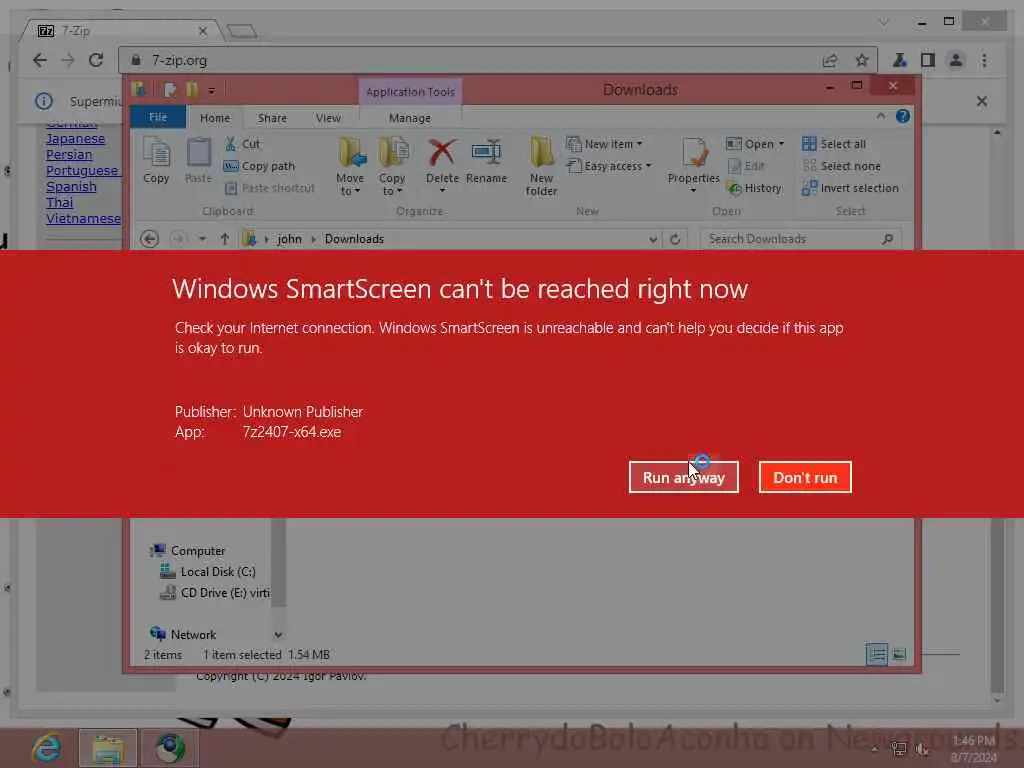The width and height of the screenshot is (1024, 768).
Task: Click Paste shortcut in Clipboard group
Action: click(270, 188)
